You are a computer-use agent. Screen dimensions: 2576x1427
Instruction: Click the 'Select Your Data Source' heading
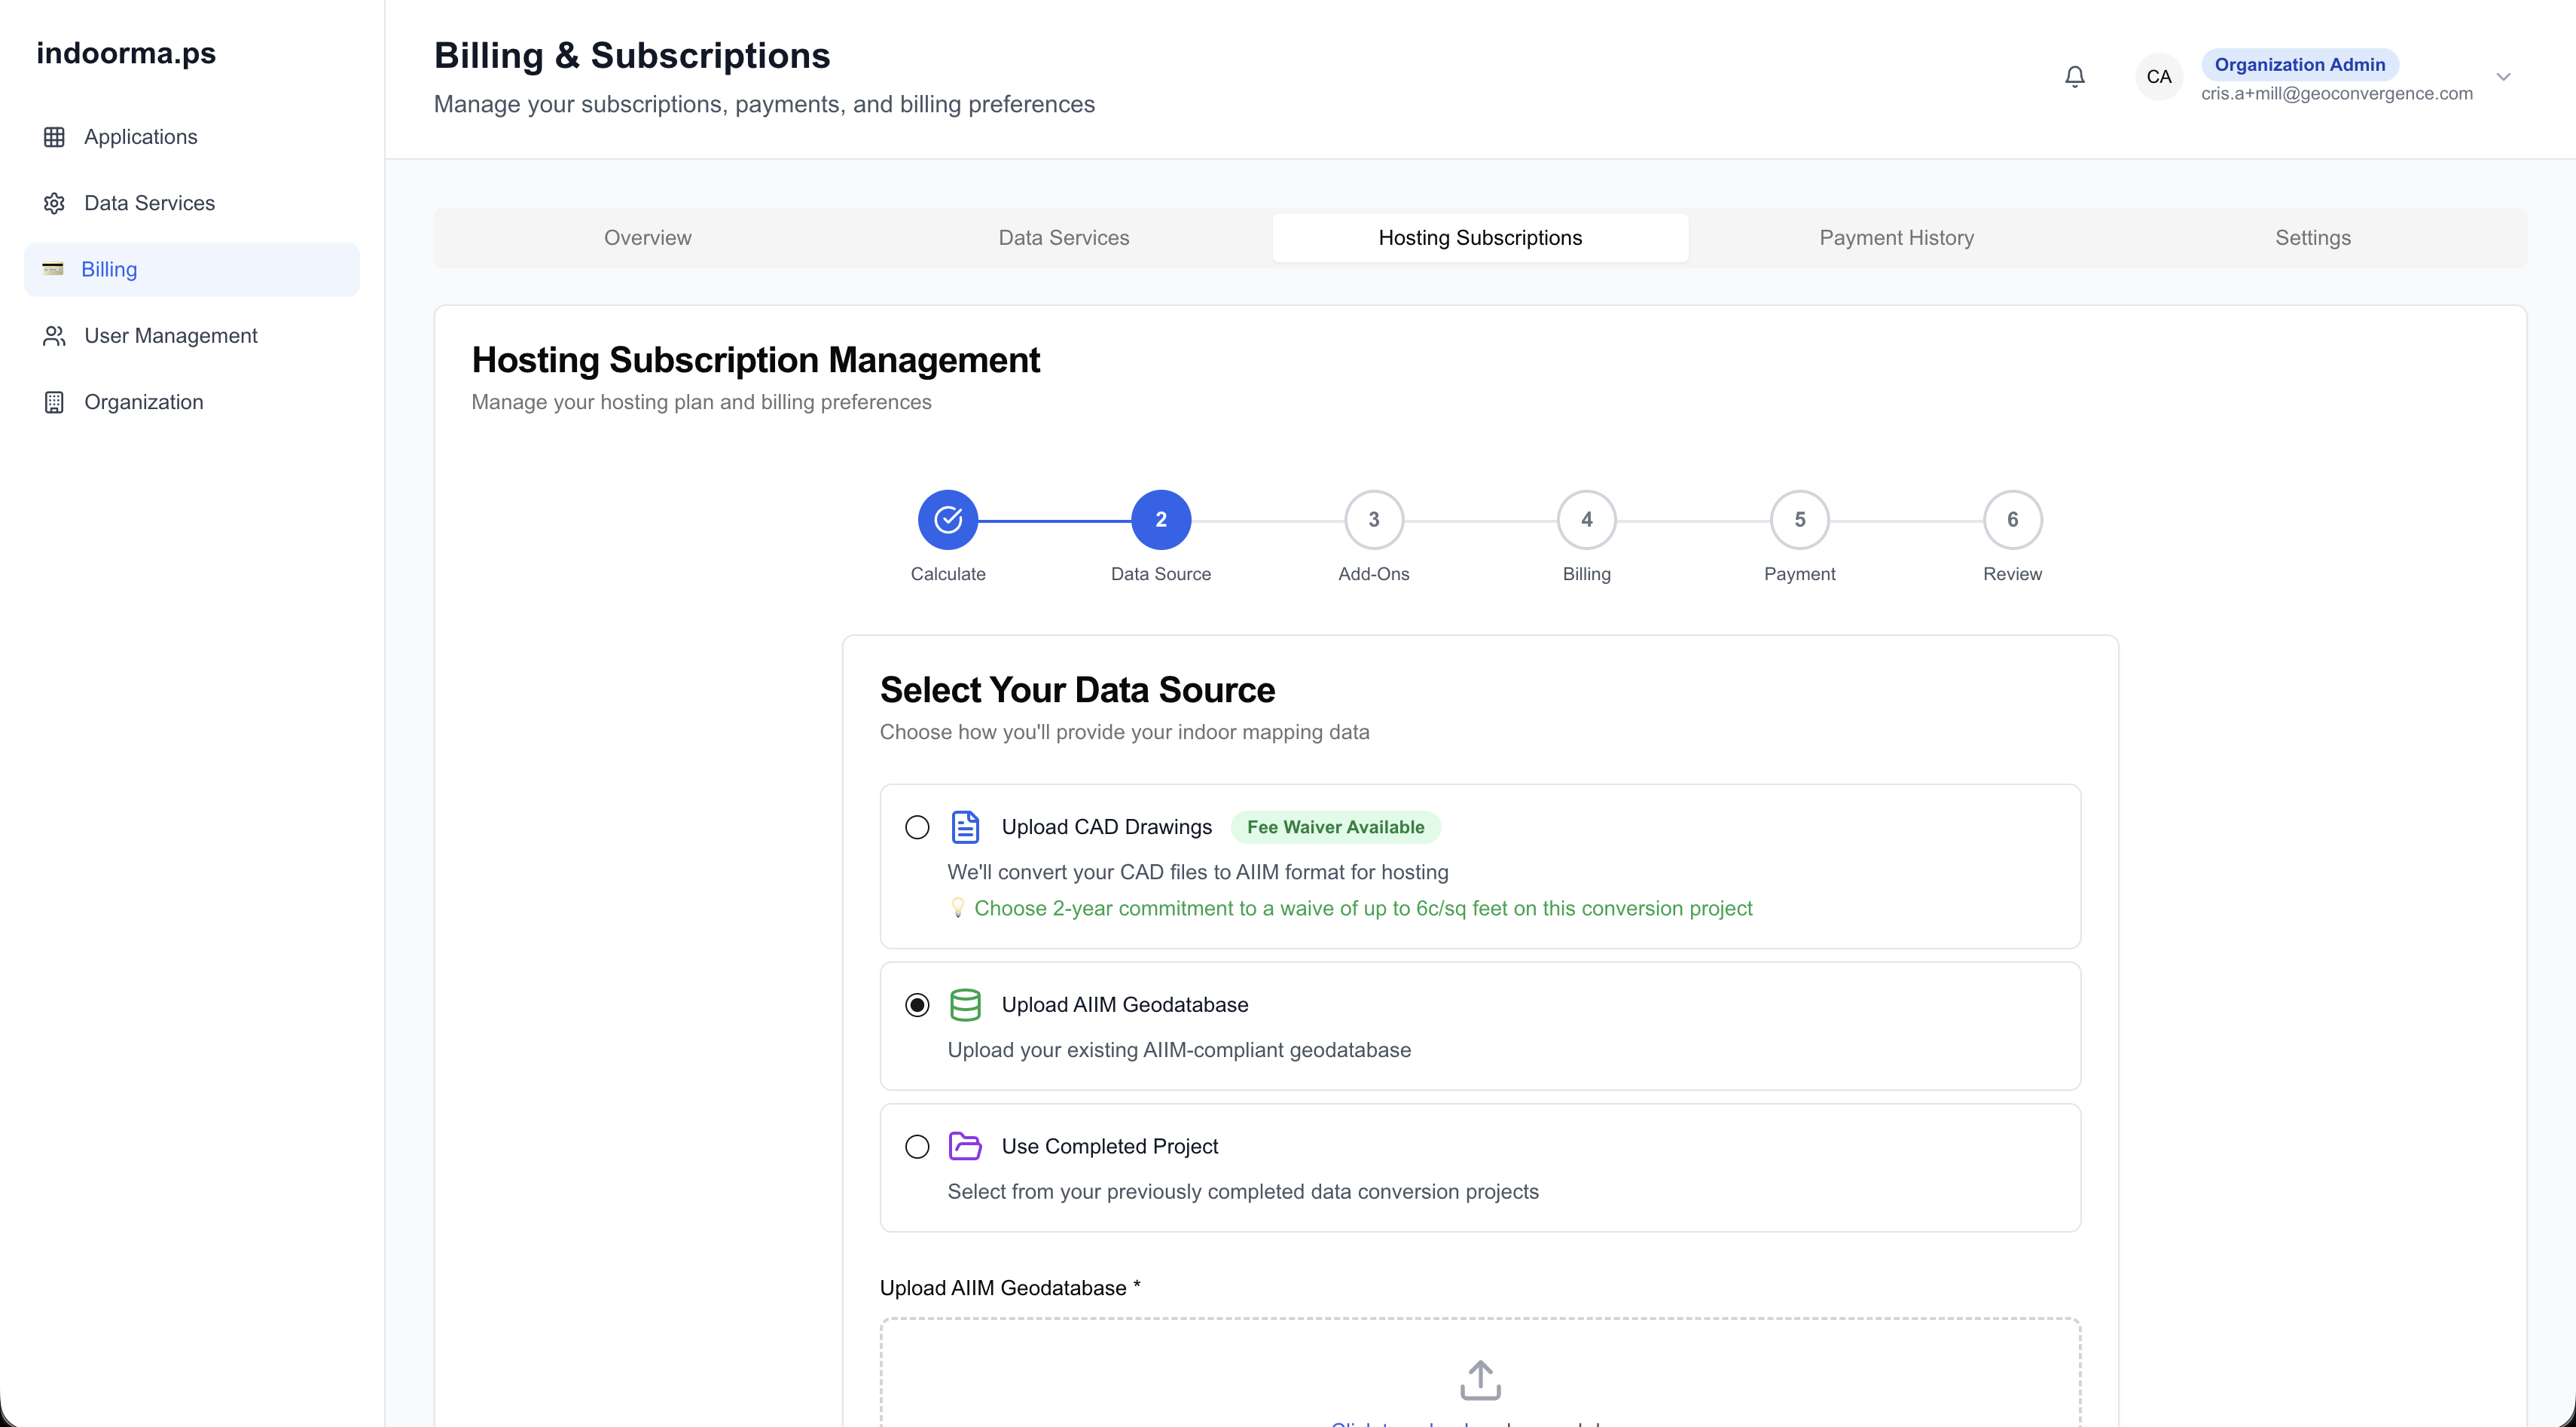pyautogui.click(x=1077, y=690)
